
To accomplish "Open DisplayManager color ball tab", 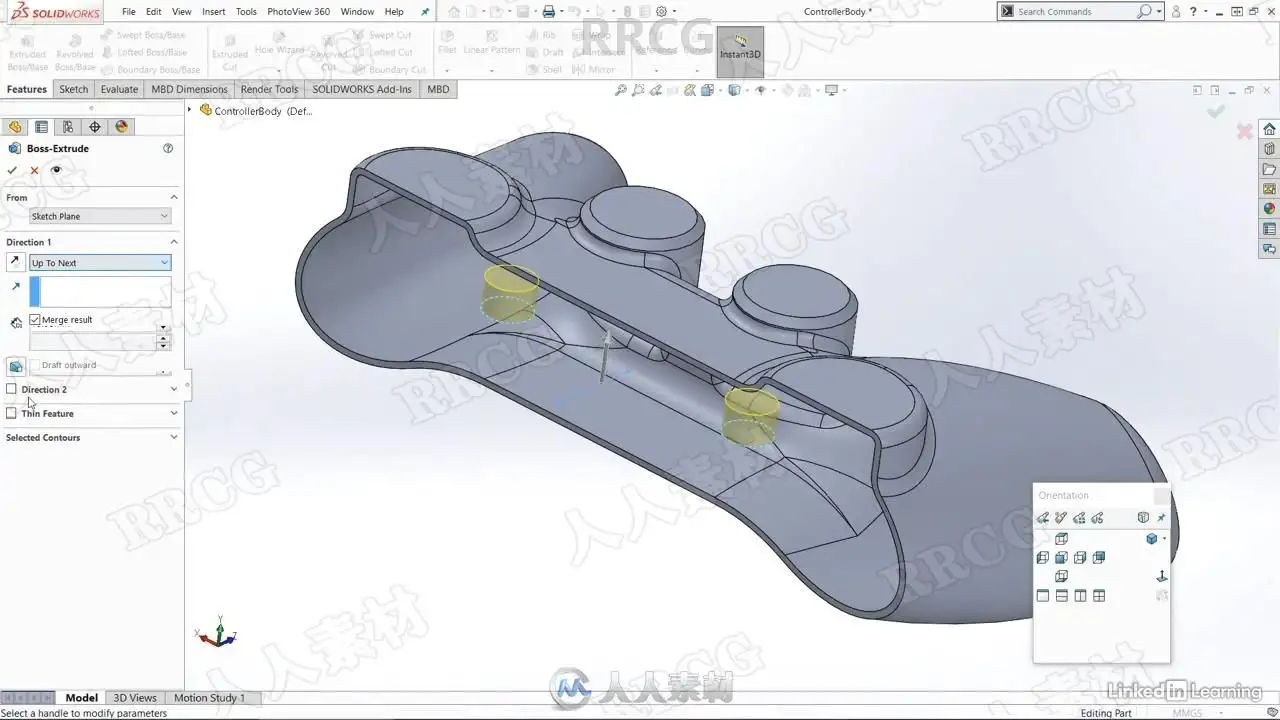I will pyautogui.click(x=122, y=127).
